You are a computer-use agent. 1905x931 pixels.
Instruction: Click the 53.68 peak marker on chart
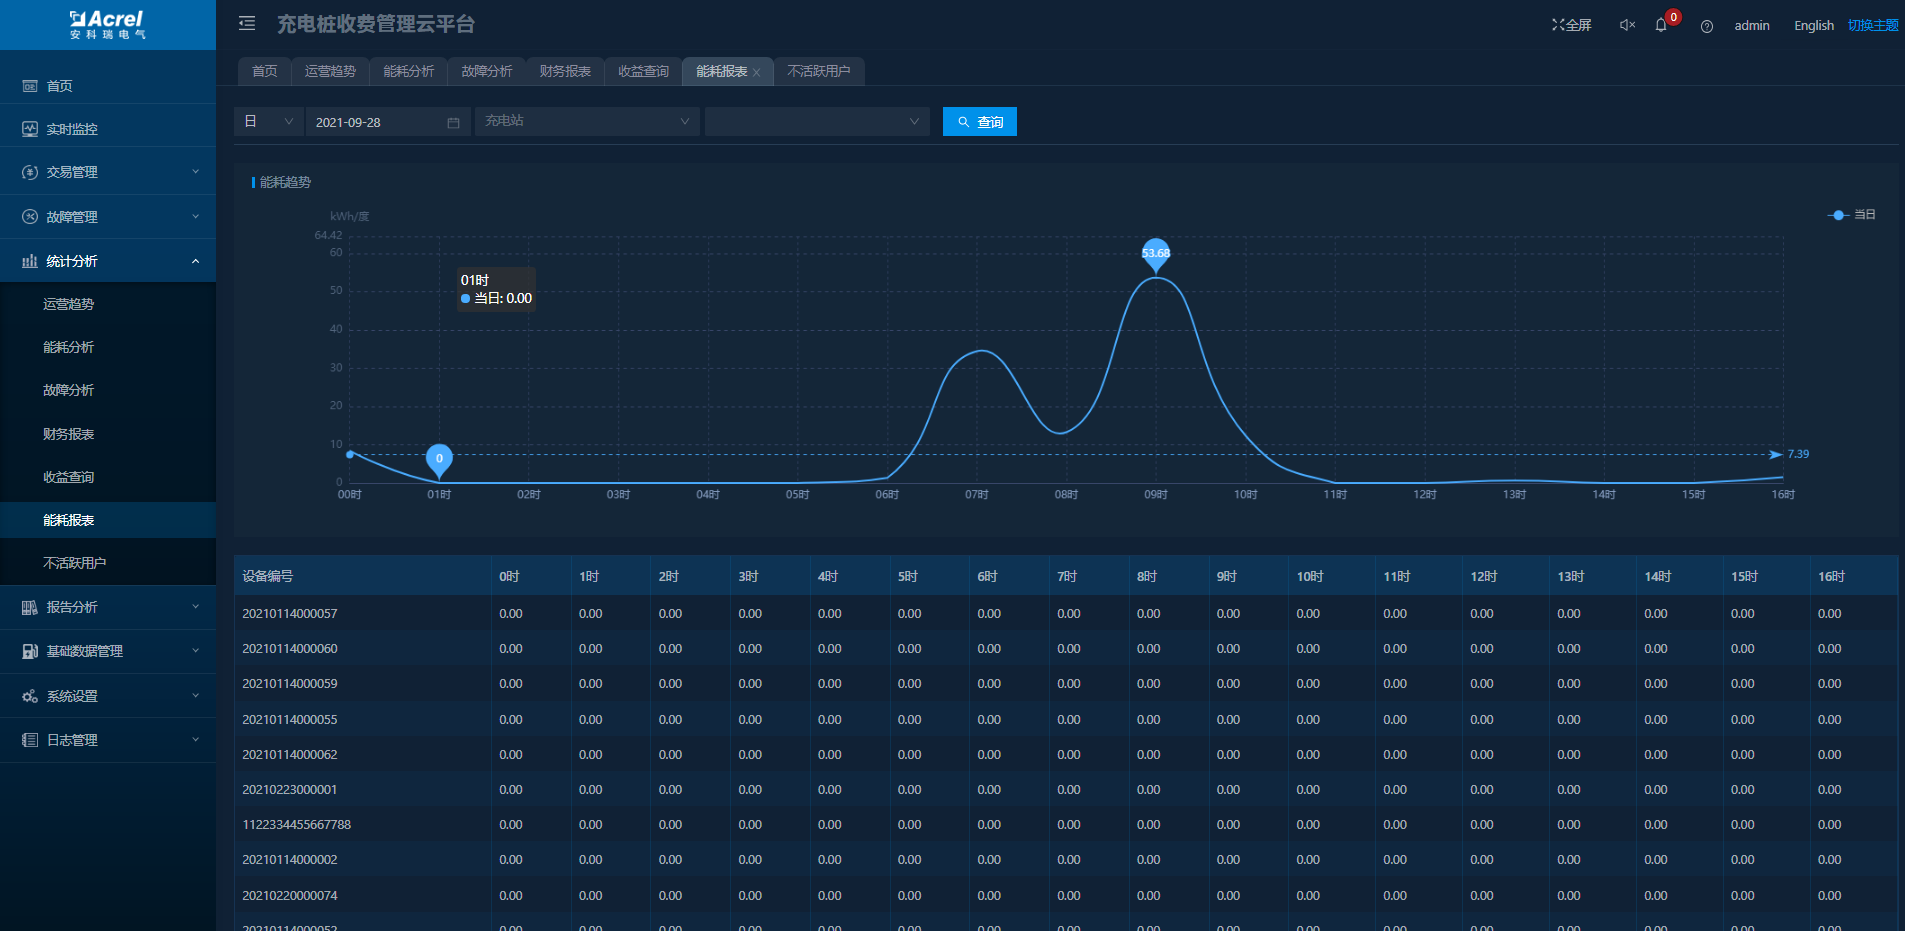click(1156, 253)
